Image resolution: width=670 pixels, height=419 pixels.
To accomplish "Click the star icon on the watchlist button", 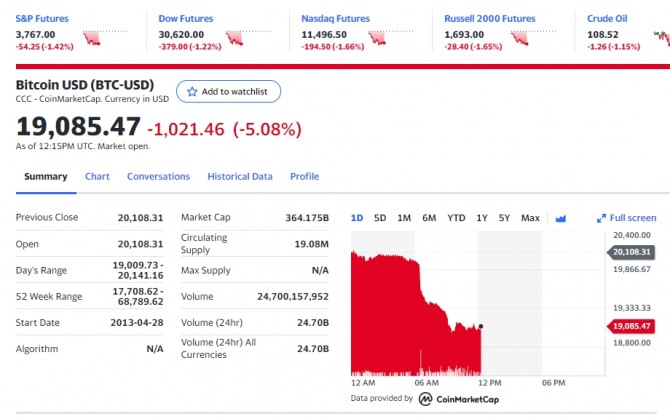I will 192,91.
